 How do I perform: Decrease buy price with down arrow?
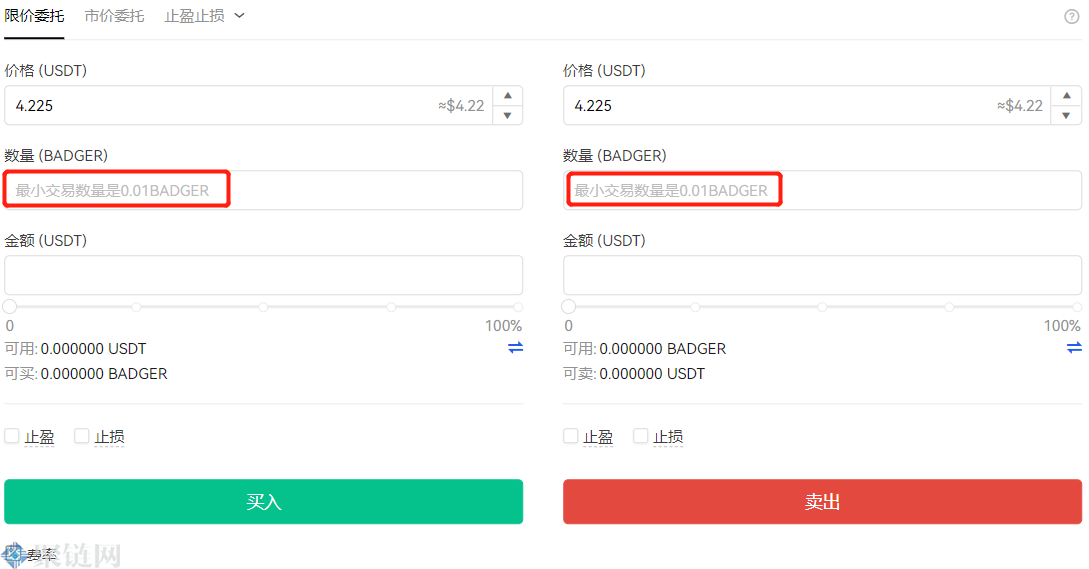click(x=508, y=115)
